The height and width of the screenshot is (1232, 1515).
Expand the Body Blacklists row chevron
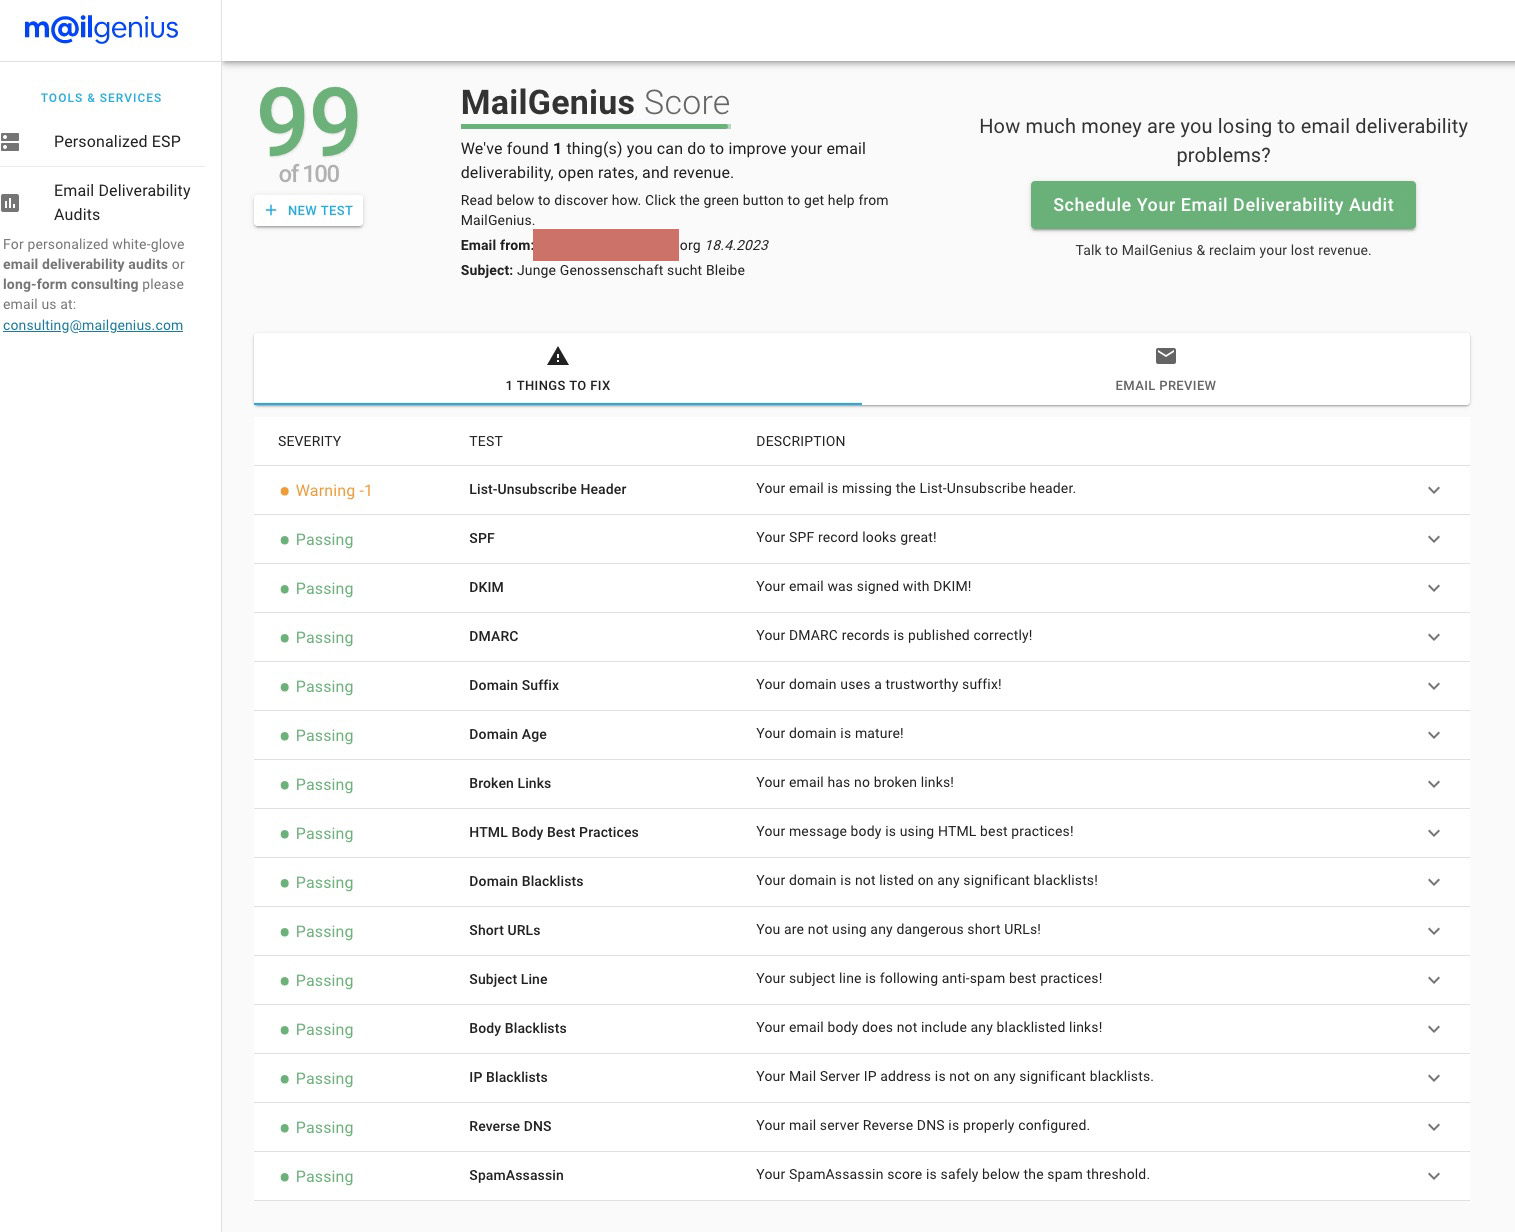(x=1434, y=1029)
